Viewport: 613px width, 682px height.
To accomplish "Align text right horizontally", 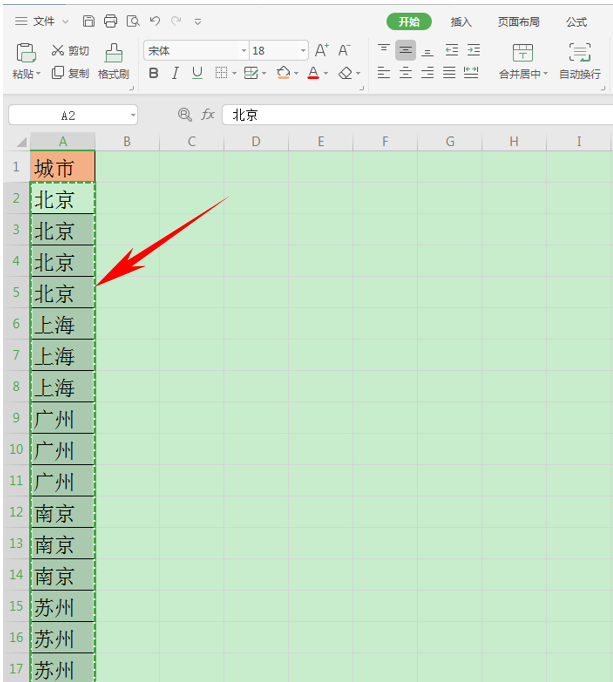I will 428,73.
